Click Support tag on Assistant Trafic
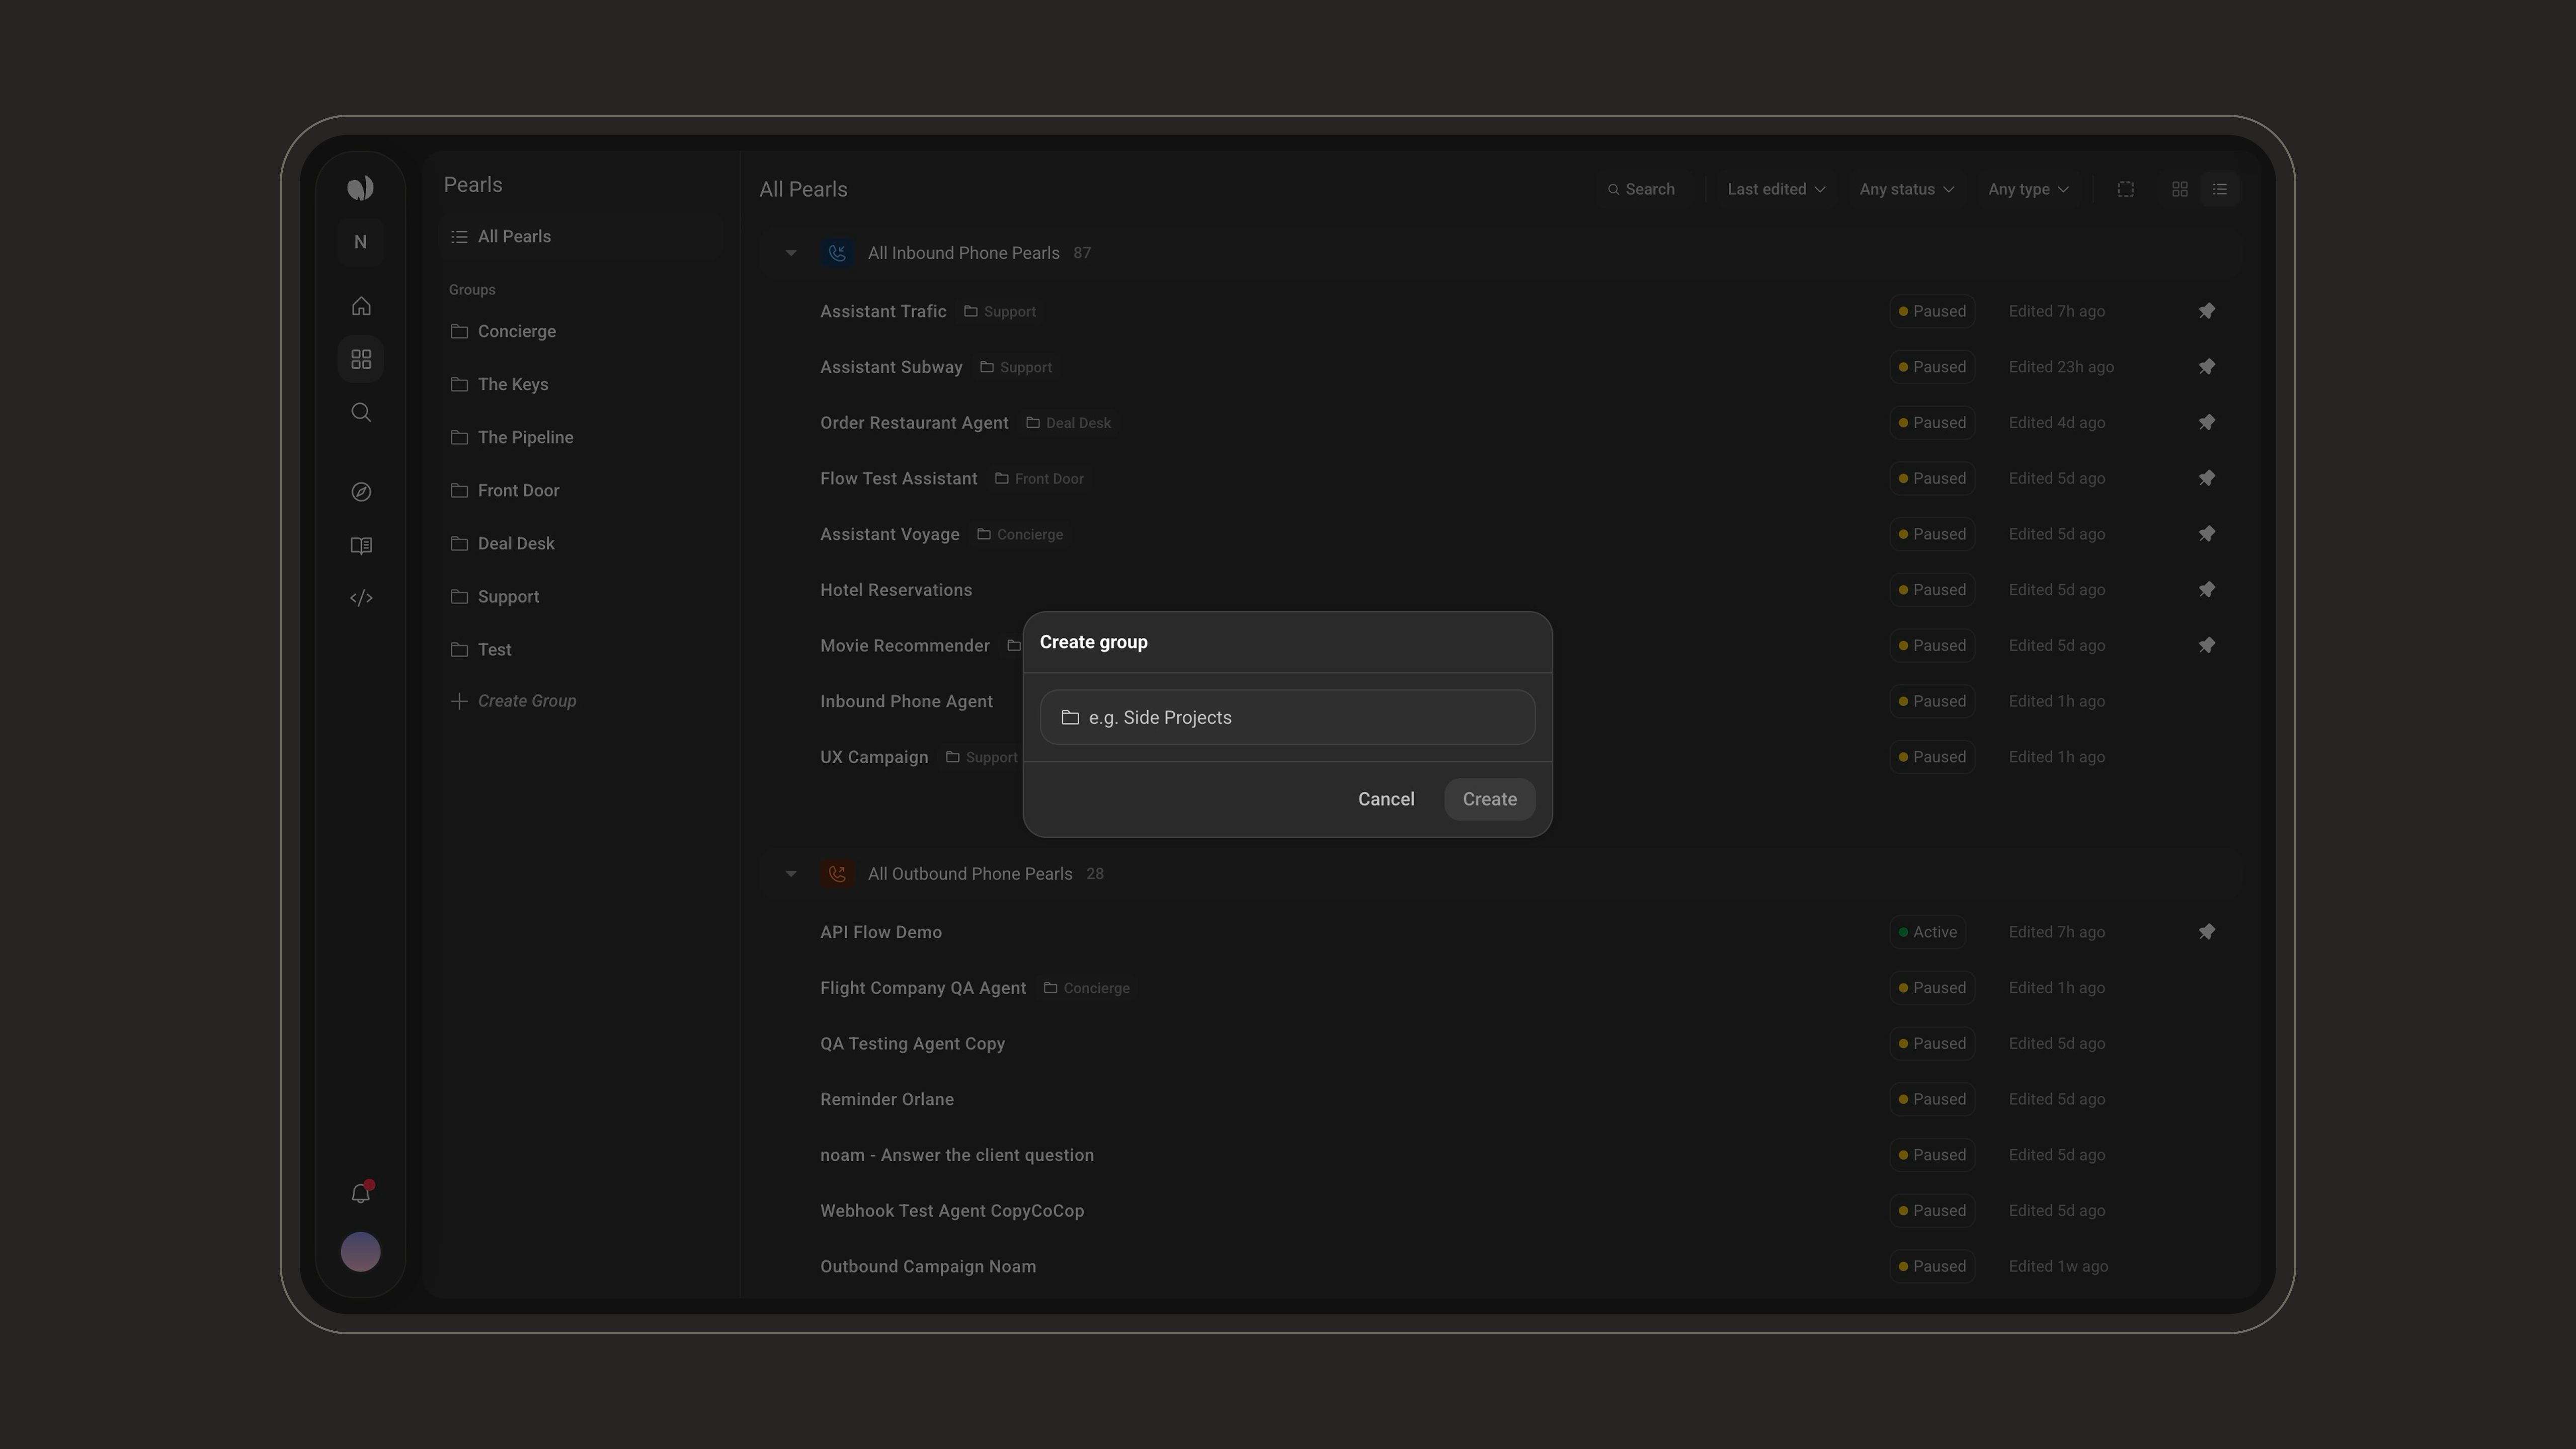2576x1449 pixels. pyautogui.click(x=1000, y=311)
